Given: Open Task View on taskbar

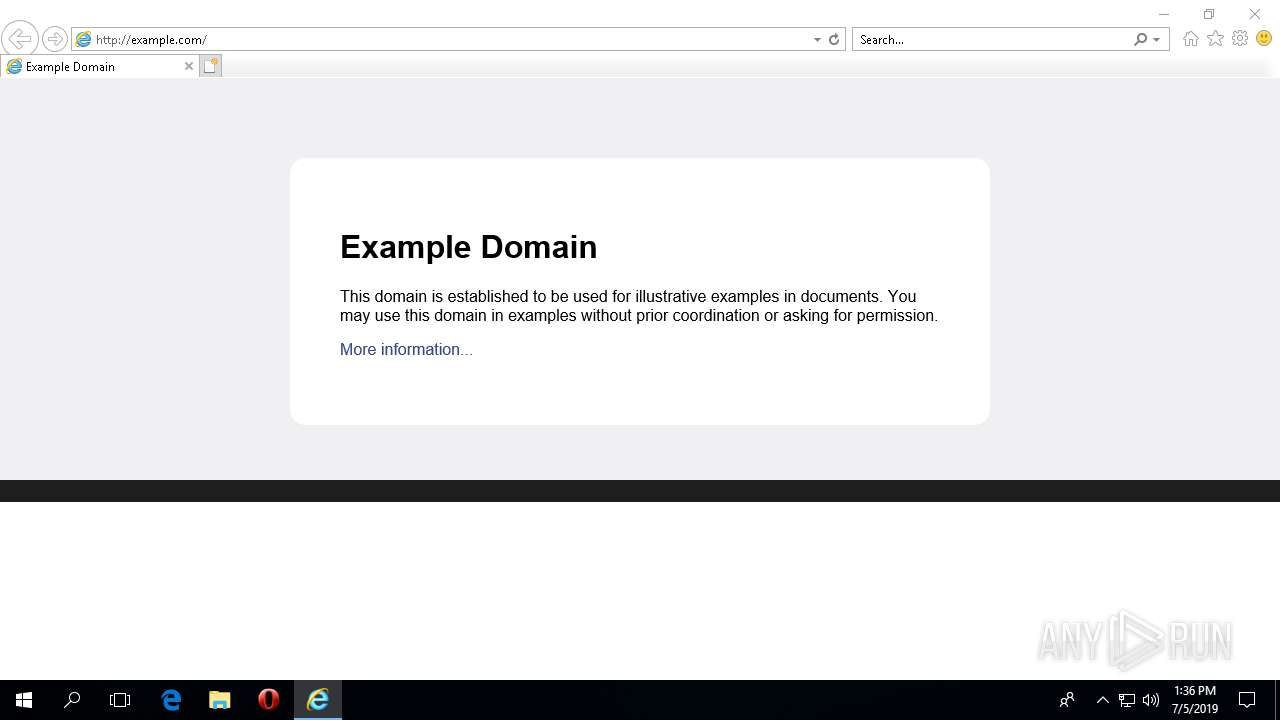Looking at the screenshot, I should tap(120, 700).
